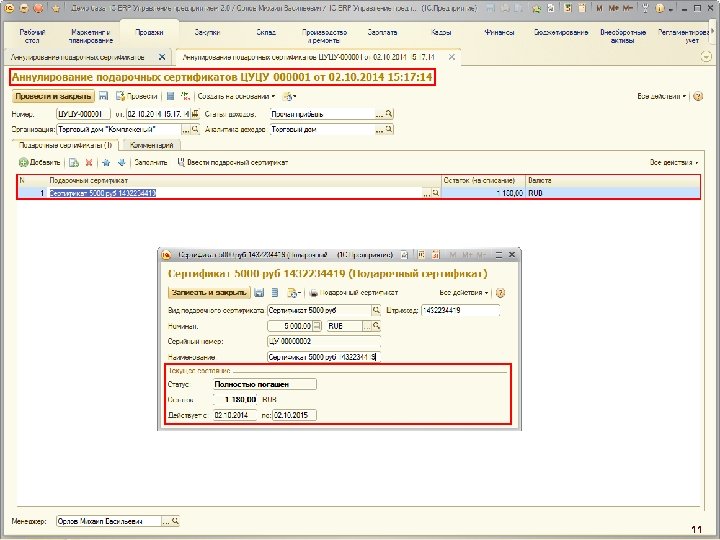Click «Остаток (на списание)» column header
This screenshot has height=540, width=720.
pos(483,180)
